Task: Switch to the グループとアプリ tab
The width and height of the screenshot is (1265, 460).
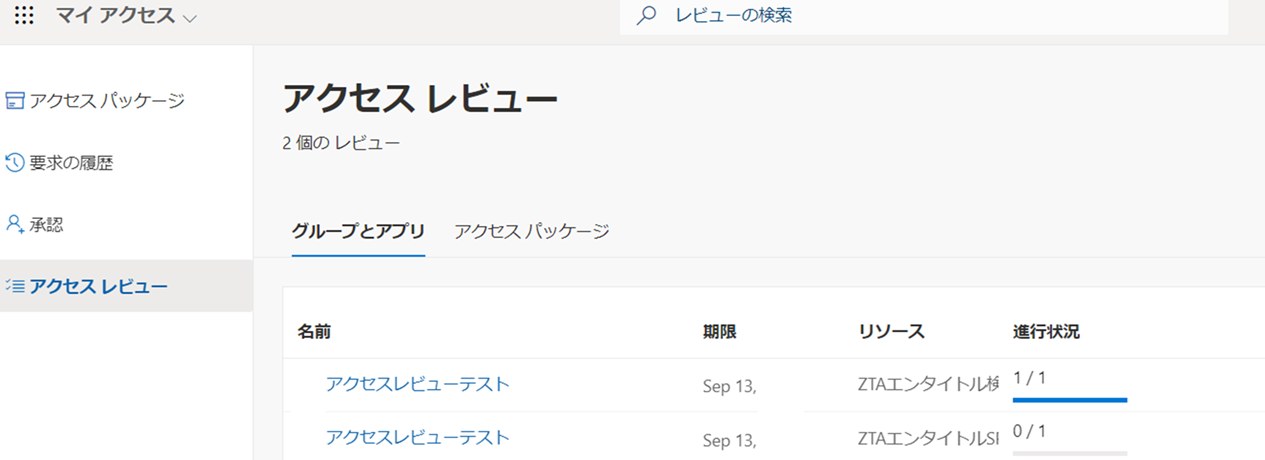Action: 358,231
